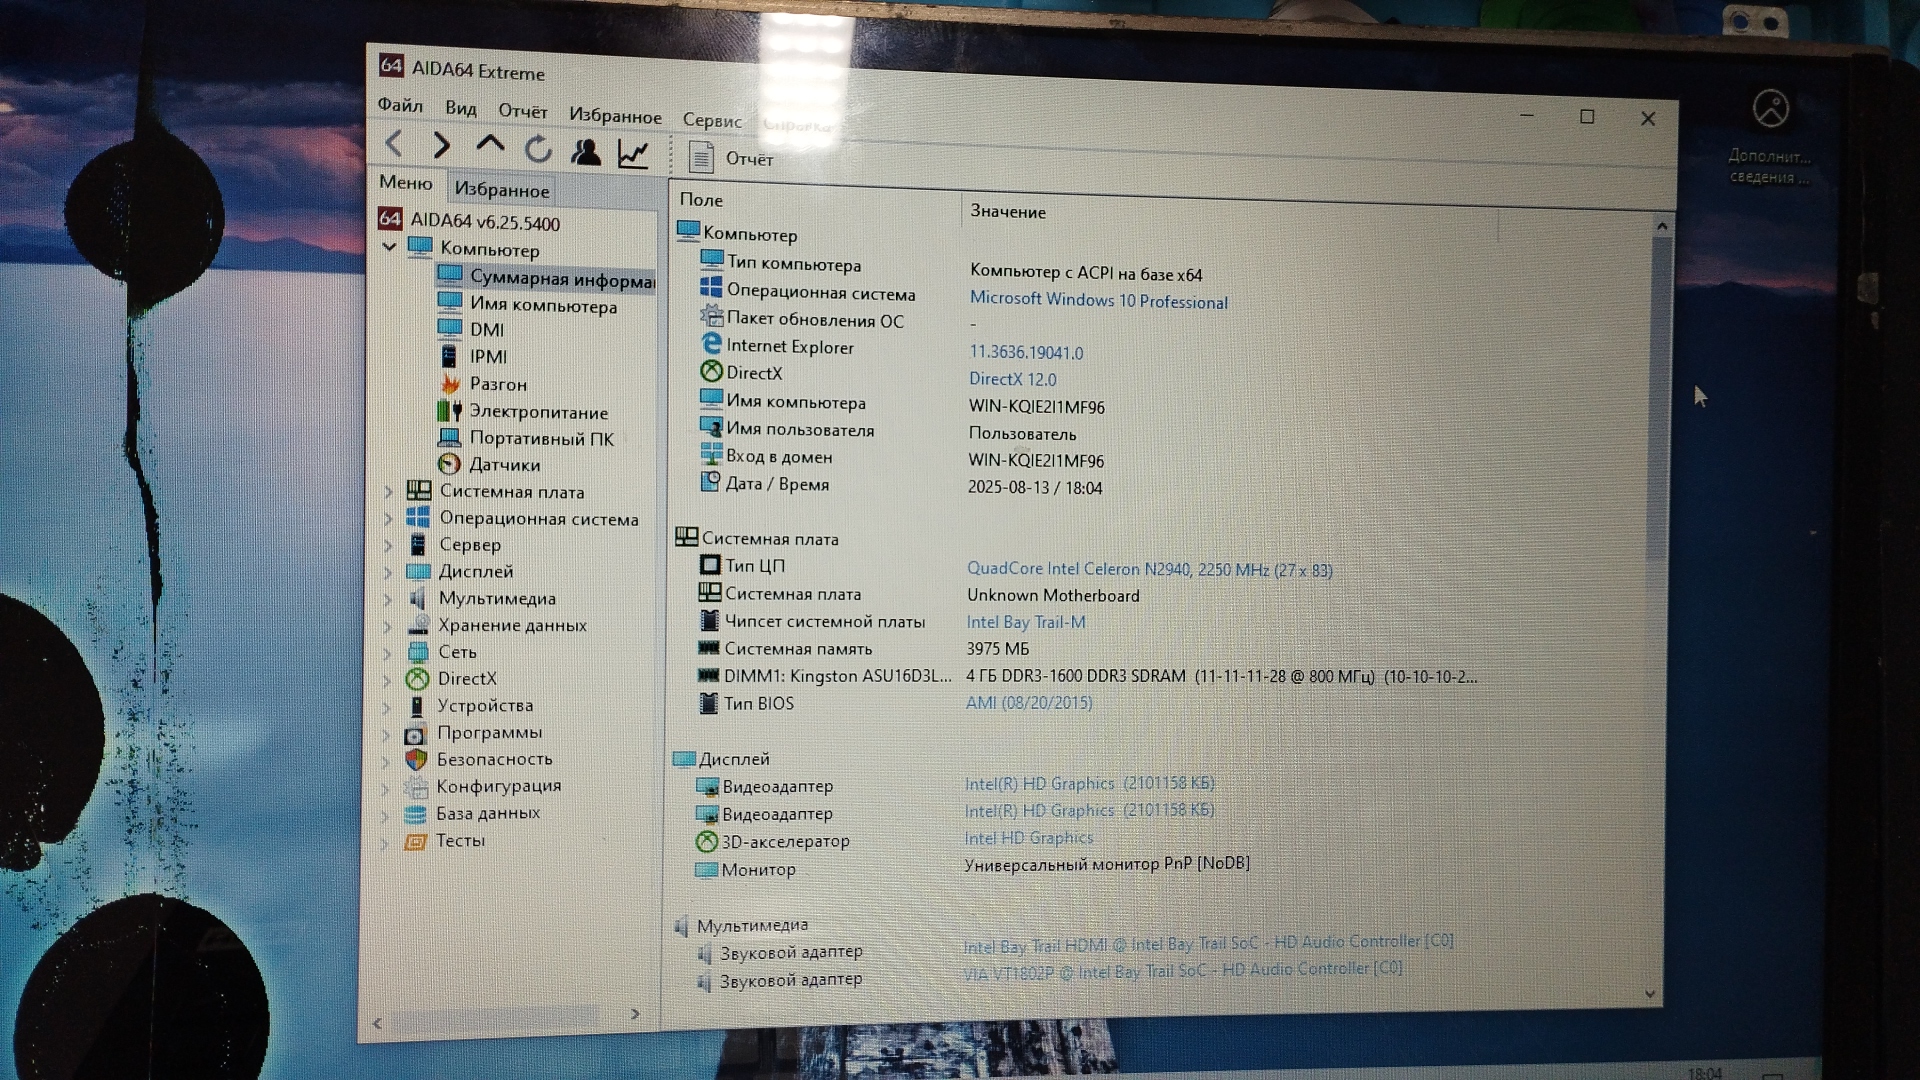The image size is (1920, 1080).
Task: Open the Разгон overclock item
Action: 497,384
